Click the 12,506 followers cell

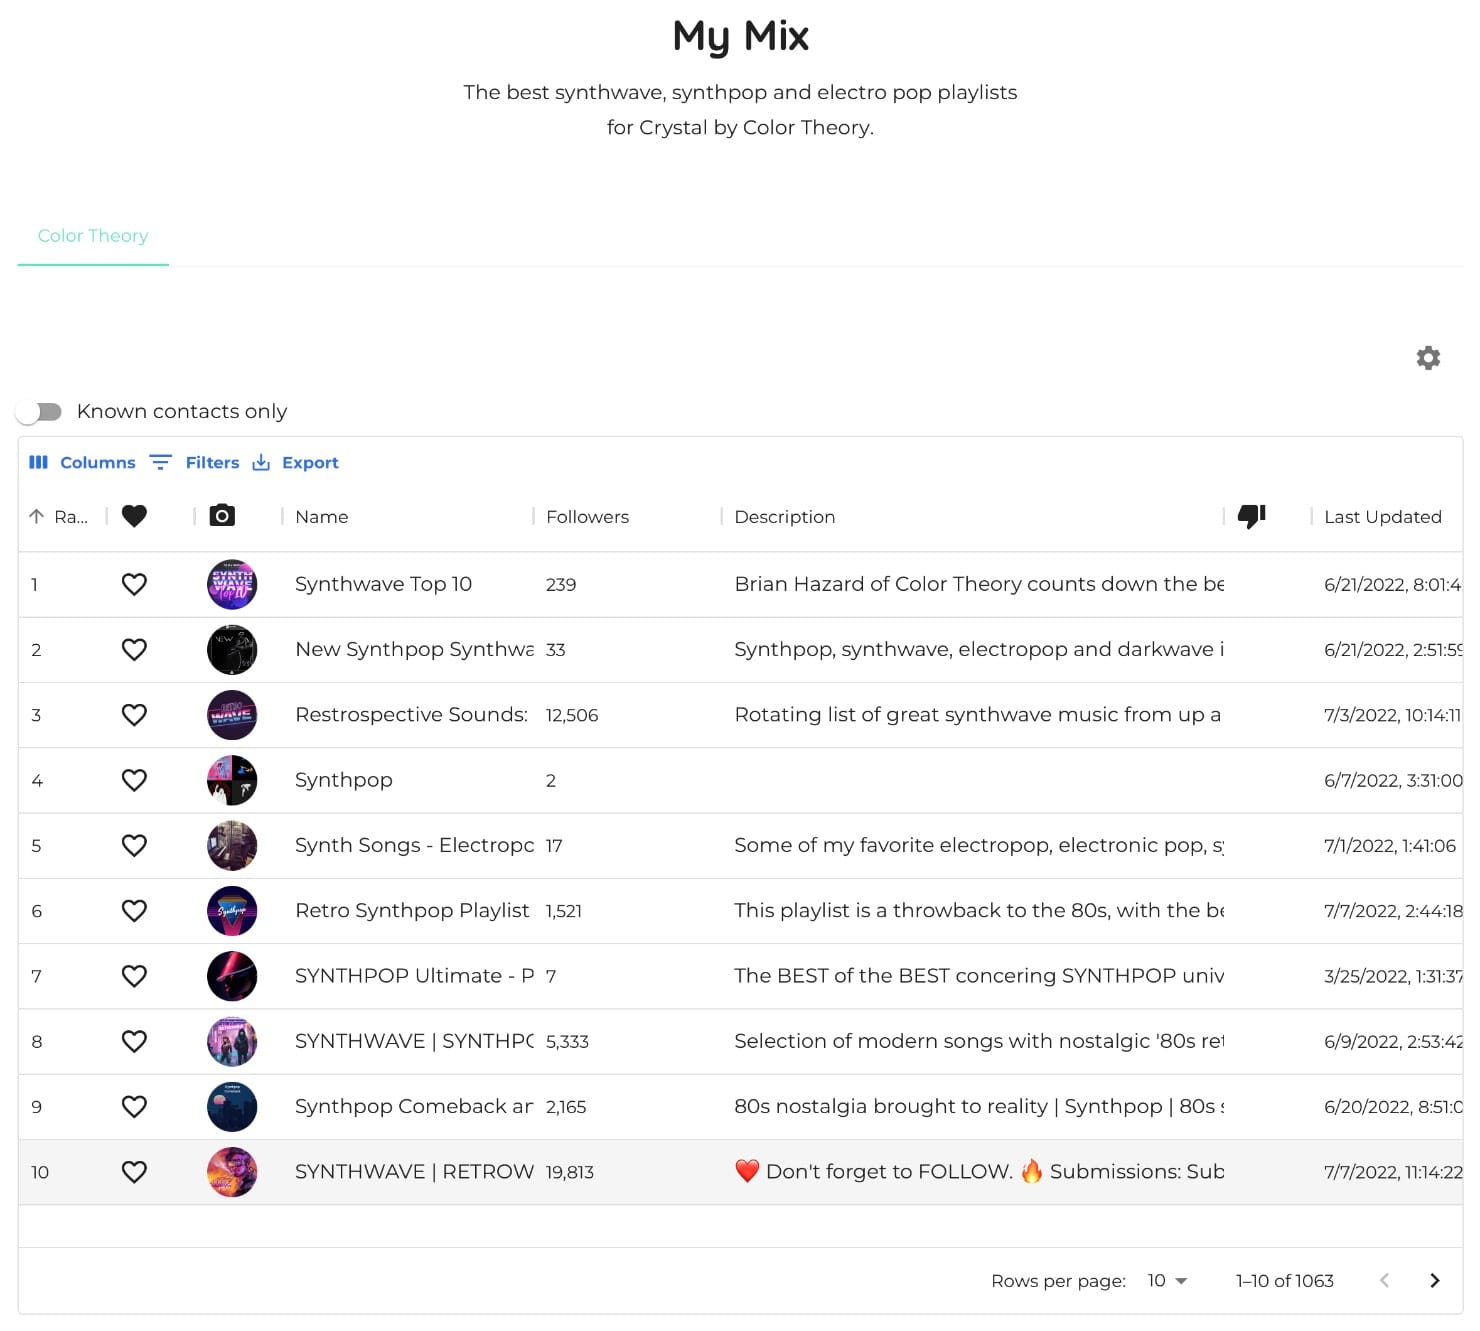click(572, 716)
